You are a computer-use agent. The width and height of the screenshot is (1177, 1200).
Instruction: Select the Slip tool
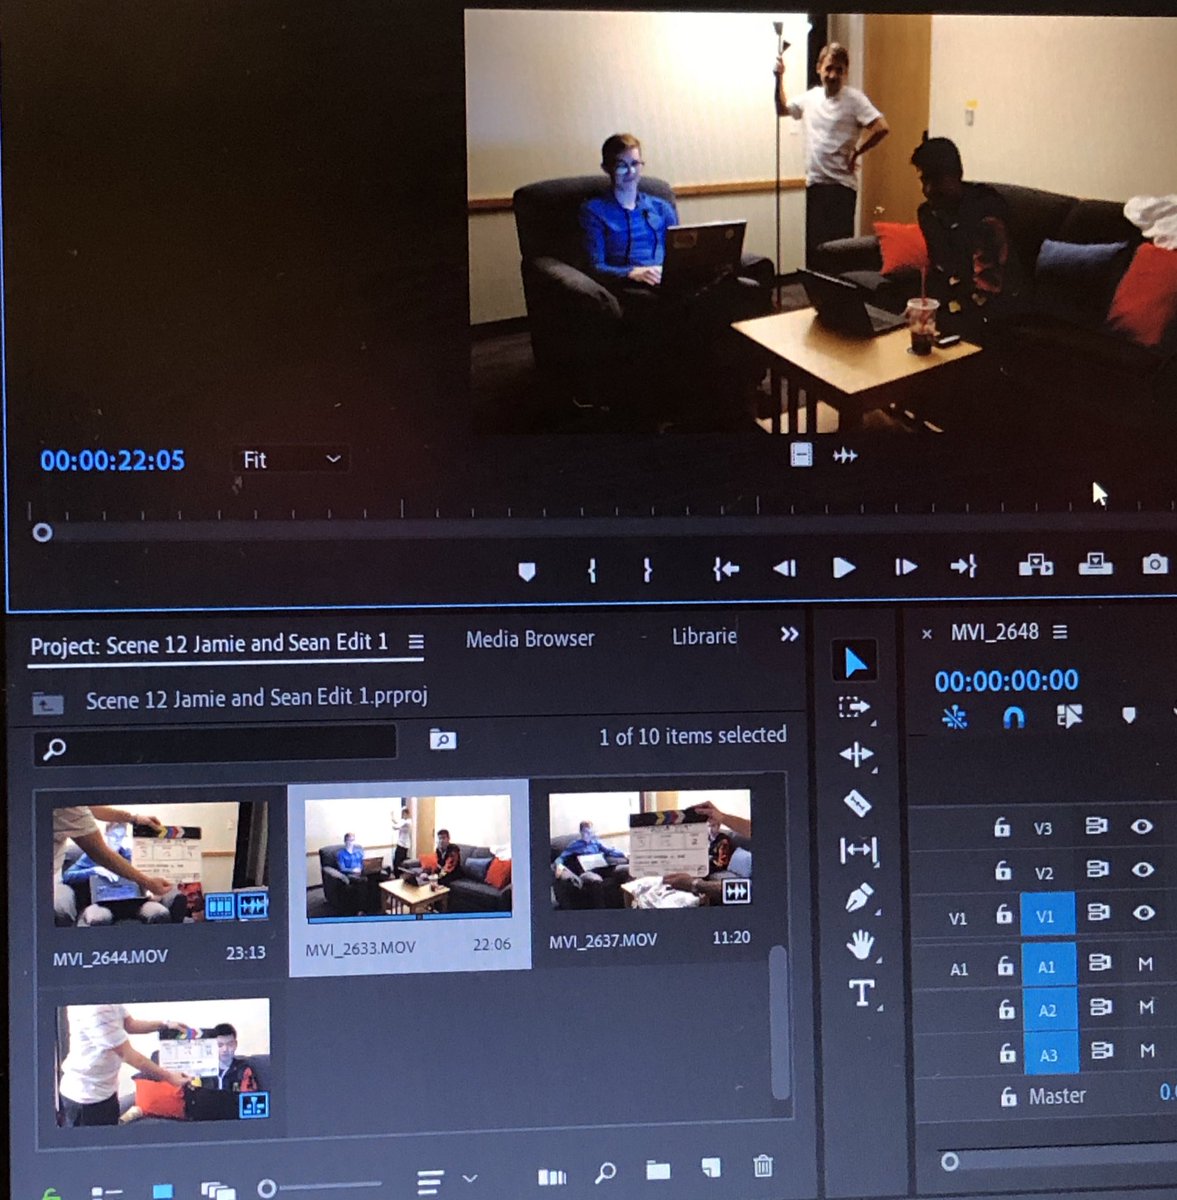[858, 850]
